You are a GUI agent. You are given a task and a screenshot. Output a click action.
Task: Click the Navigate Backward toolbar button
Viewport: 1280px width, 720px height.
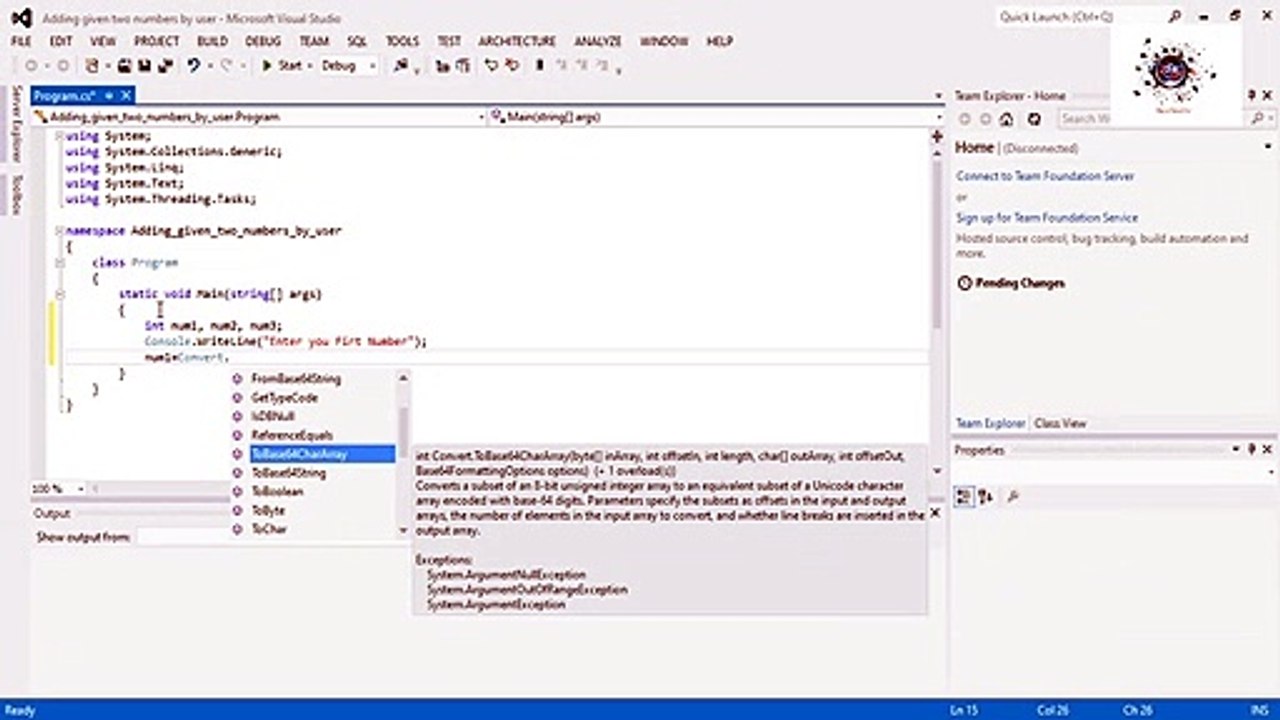coord(31,66)
